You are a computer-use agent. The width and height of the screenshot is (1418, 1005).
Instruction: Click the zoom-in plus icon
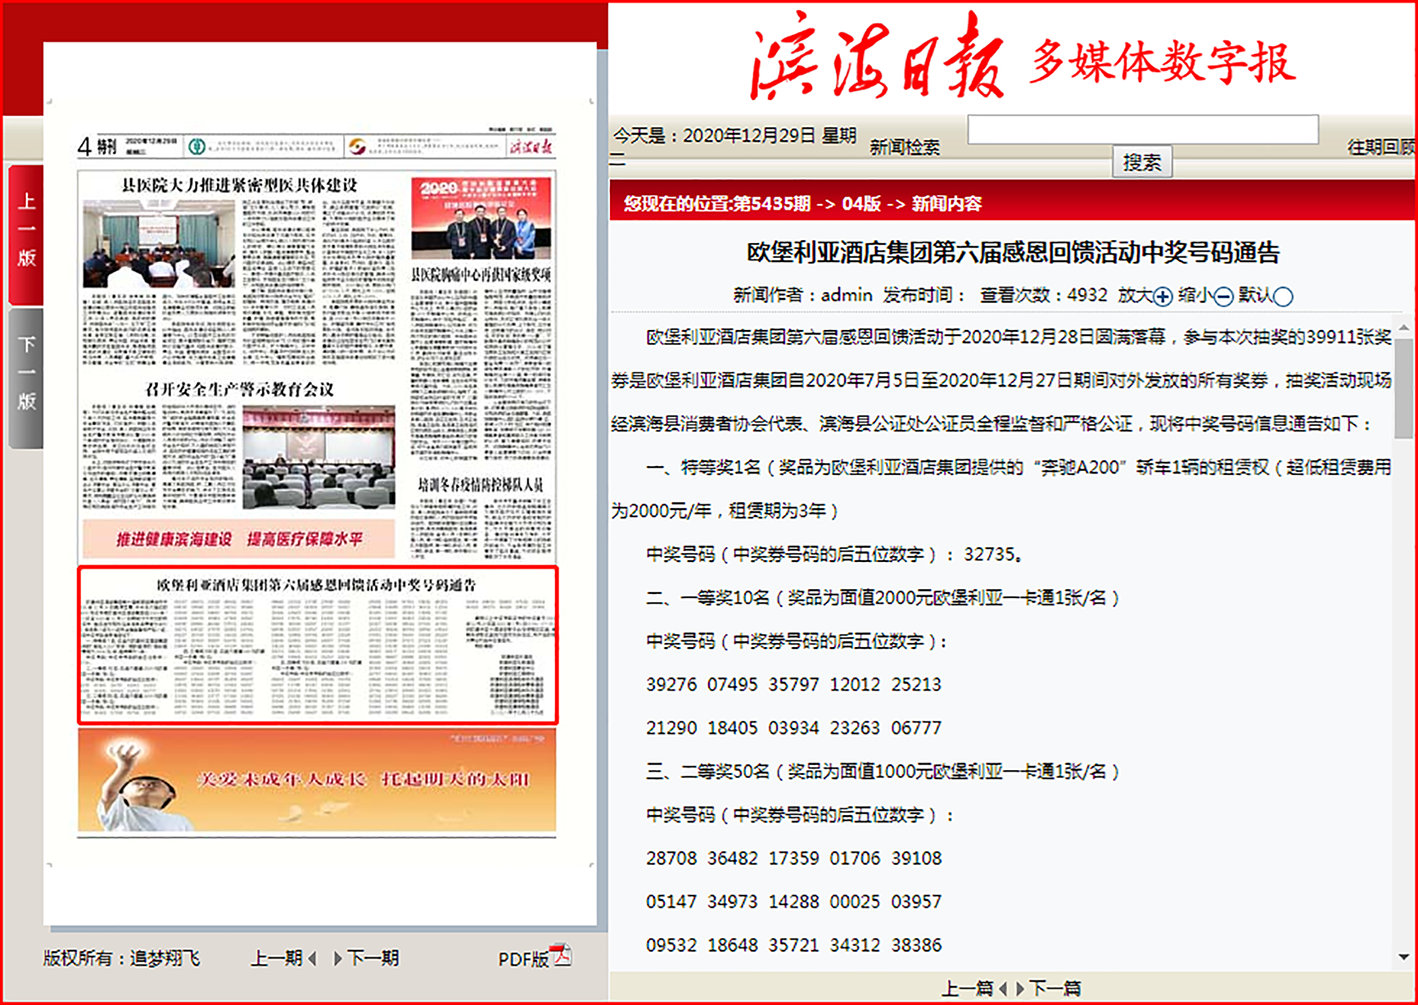pyautogui.click(x=1162, y=296)
